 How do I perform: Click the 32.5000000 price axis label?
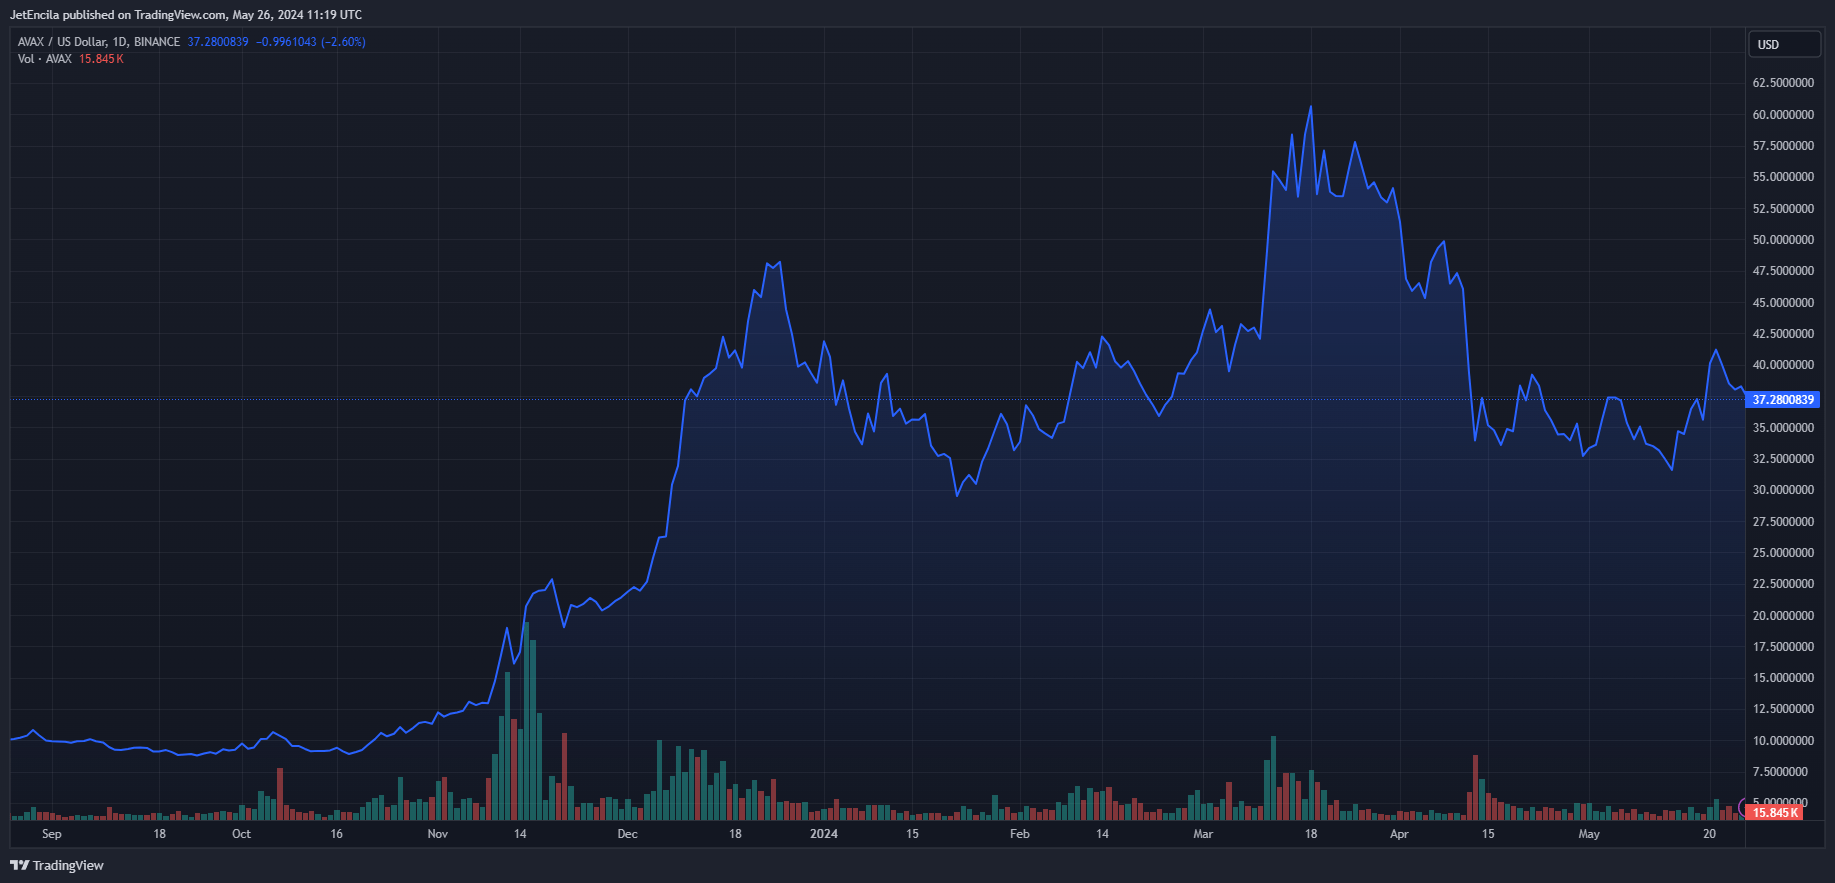pyautogui.click(x=1783, y=459)
